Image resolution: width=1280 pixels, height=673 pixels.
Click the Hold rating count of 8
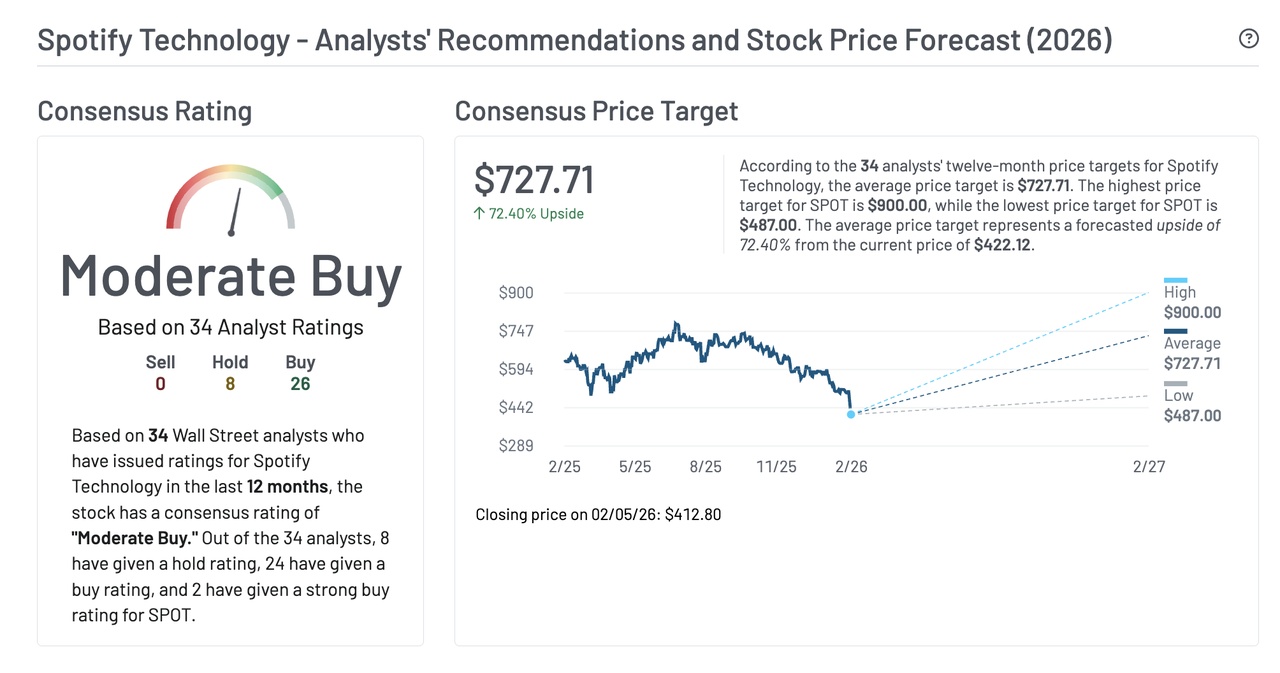coord(230,384)
